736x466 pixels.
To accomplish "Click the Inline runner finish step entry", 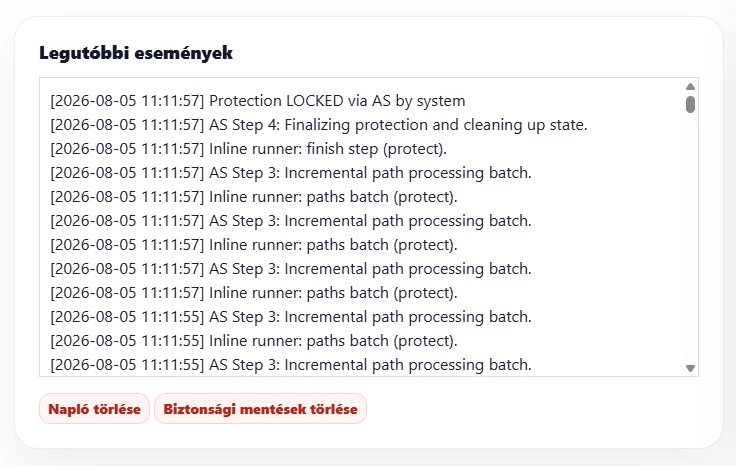I will pyautogui.click(x=248, y=149).
